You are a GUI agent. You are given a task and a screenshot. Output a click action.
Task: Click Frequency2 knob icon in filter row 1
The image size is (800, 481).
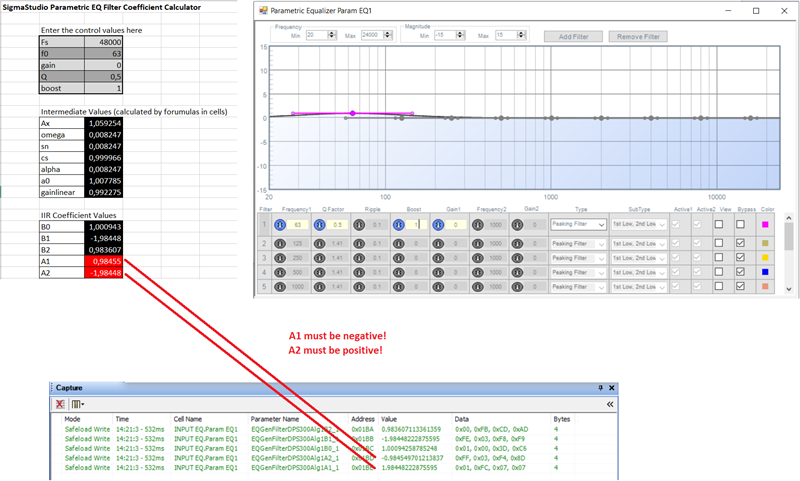478,224
